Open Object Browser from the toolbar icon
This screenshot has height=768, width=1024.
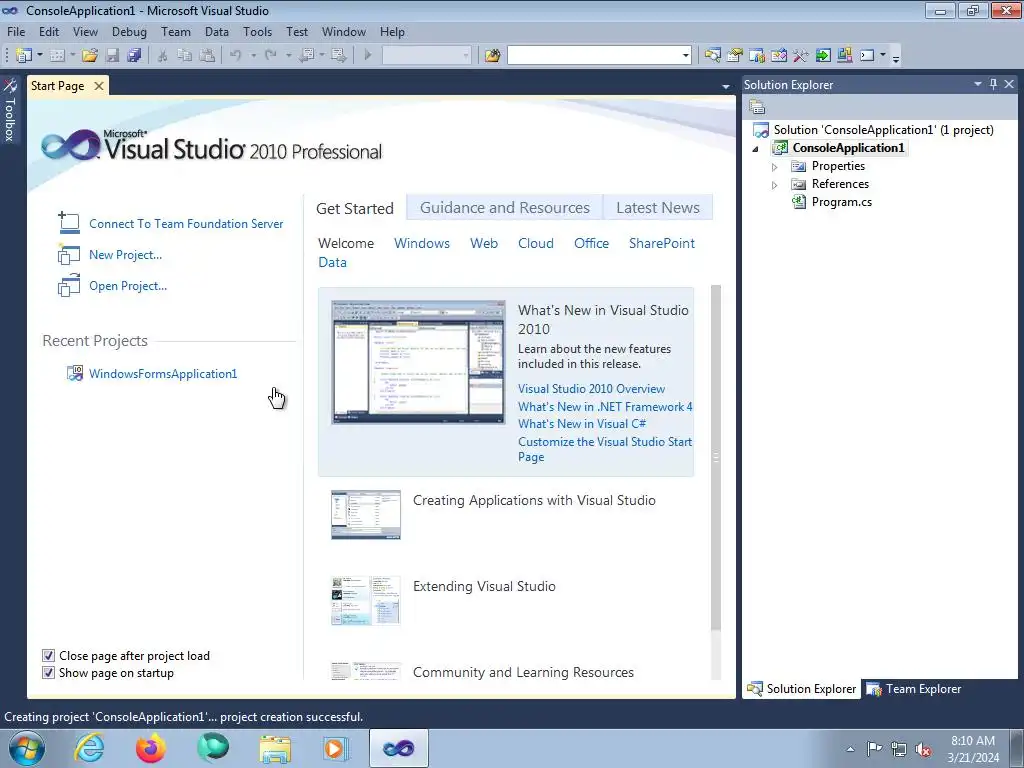[779, 56]
